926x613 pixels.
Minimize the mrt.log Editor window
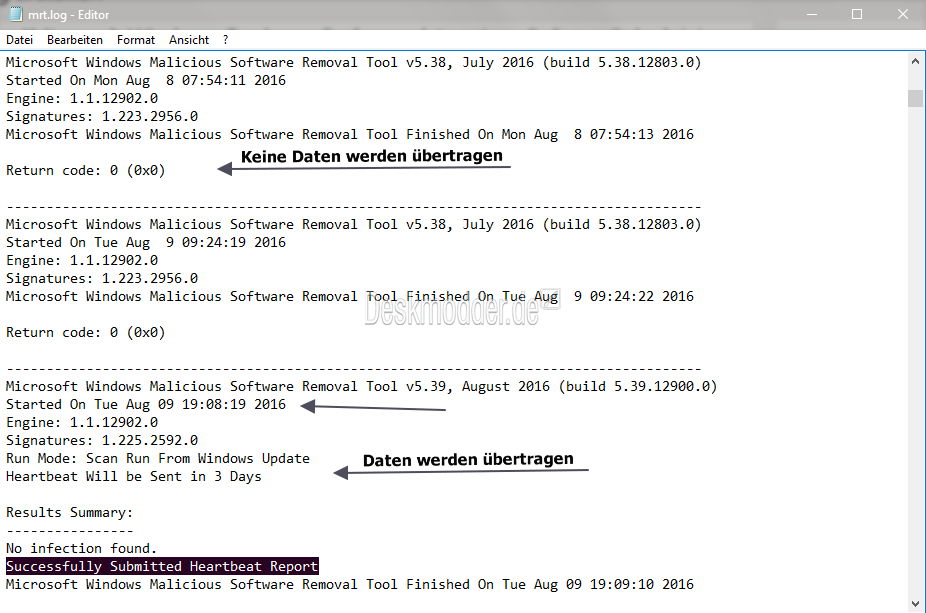(x=812, y=14)
